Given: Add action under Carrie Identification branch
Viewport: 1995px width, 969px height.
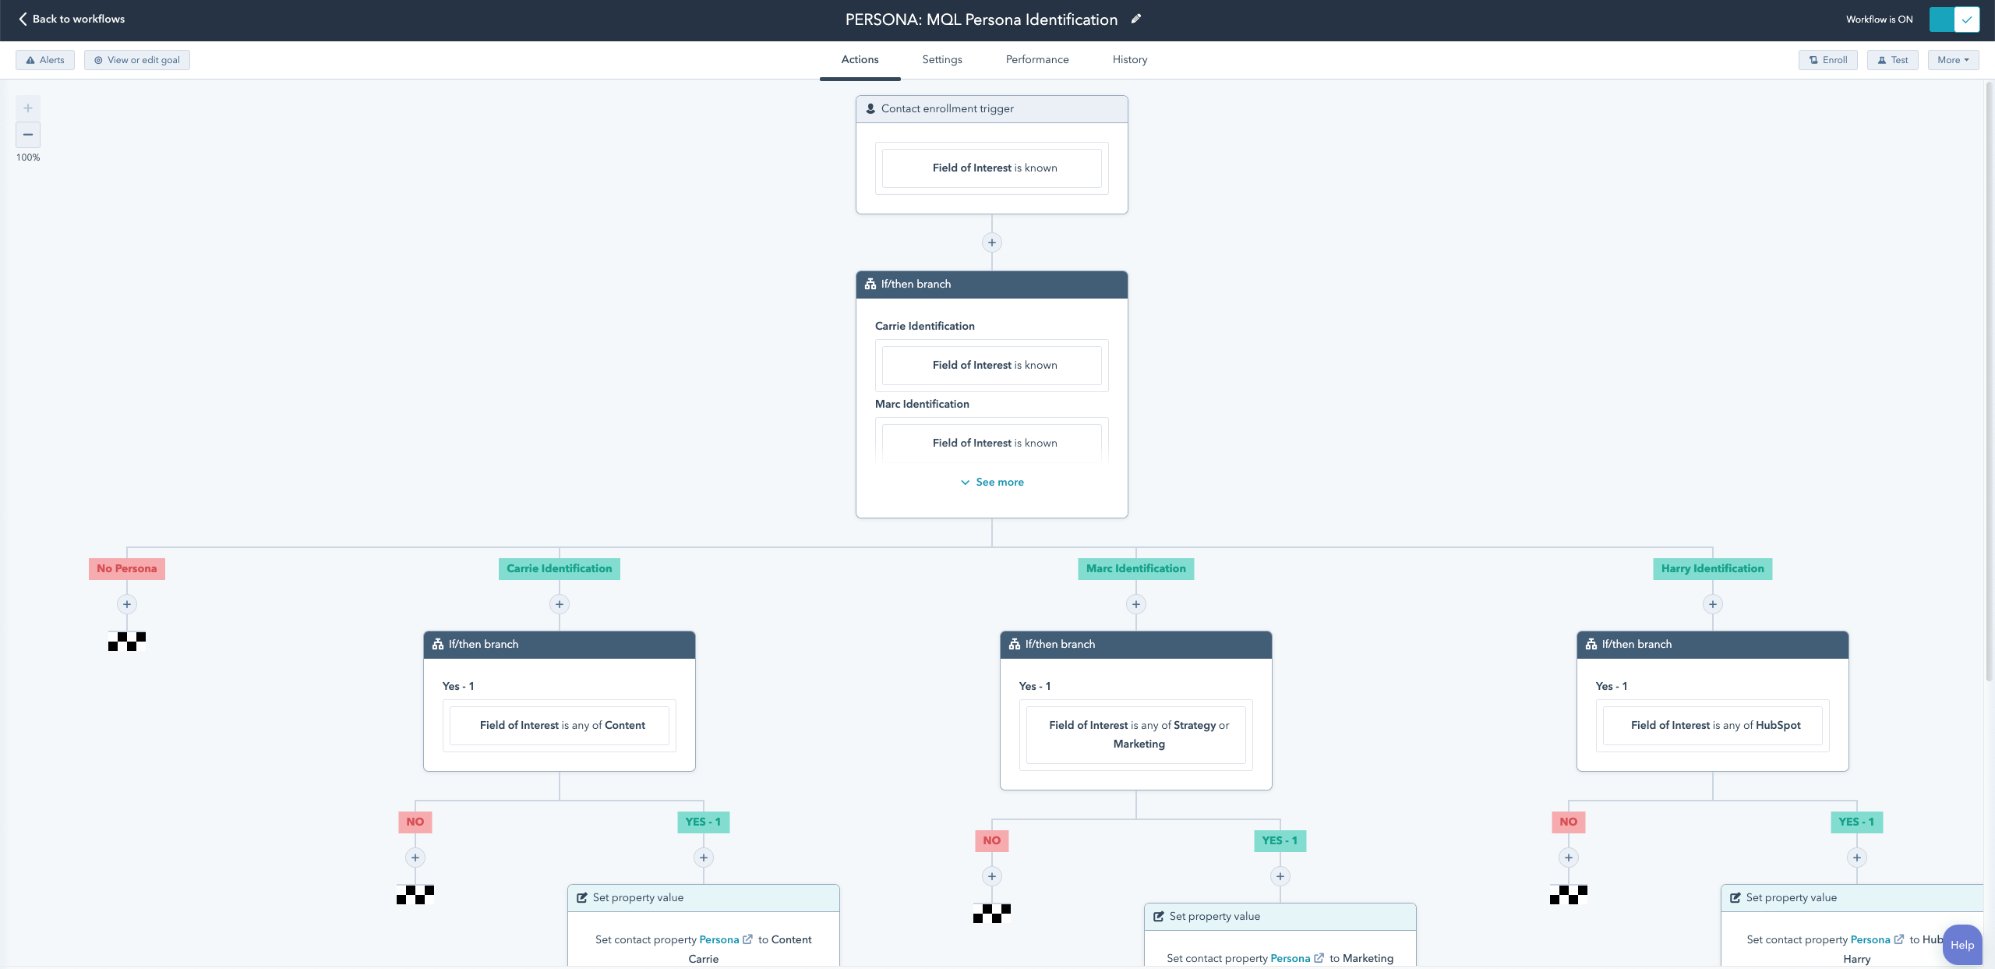Looking at the screenshot, I should pos(560,604).
